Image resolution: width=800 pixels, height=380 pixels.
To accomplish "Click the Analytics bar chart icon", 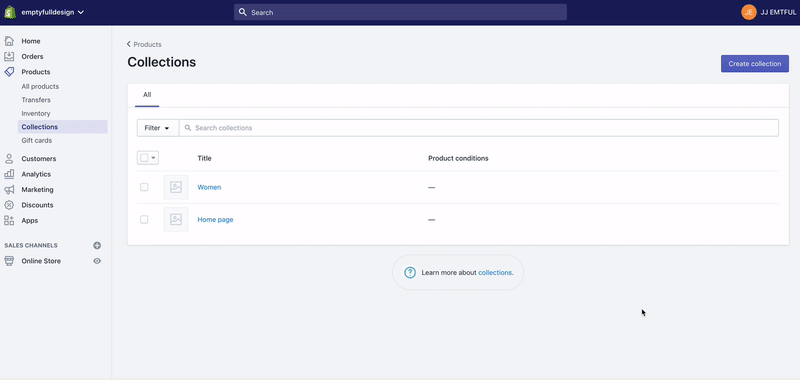I will (9, 174).
